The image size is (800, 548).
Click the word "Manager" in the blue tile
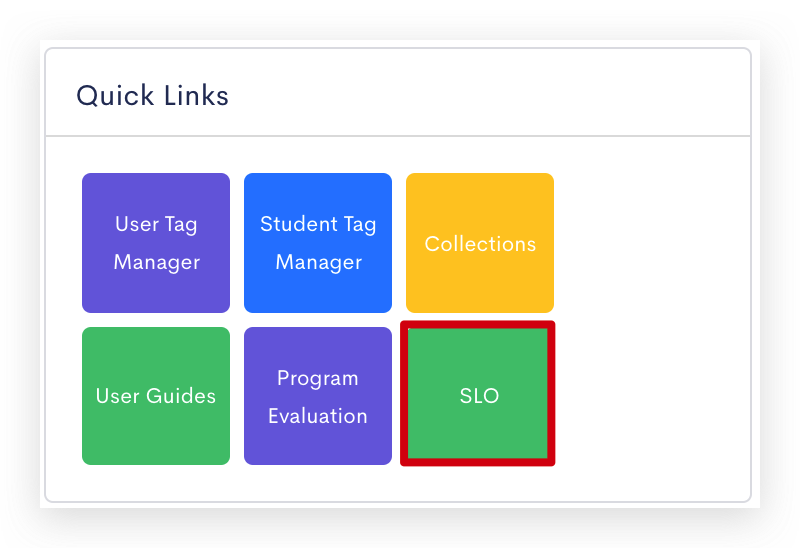[318, 263]
